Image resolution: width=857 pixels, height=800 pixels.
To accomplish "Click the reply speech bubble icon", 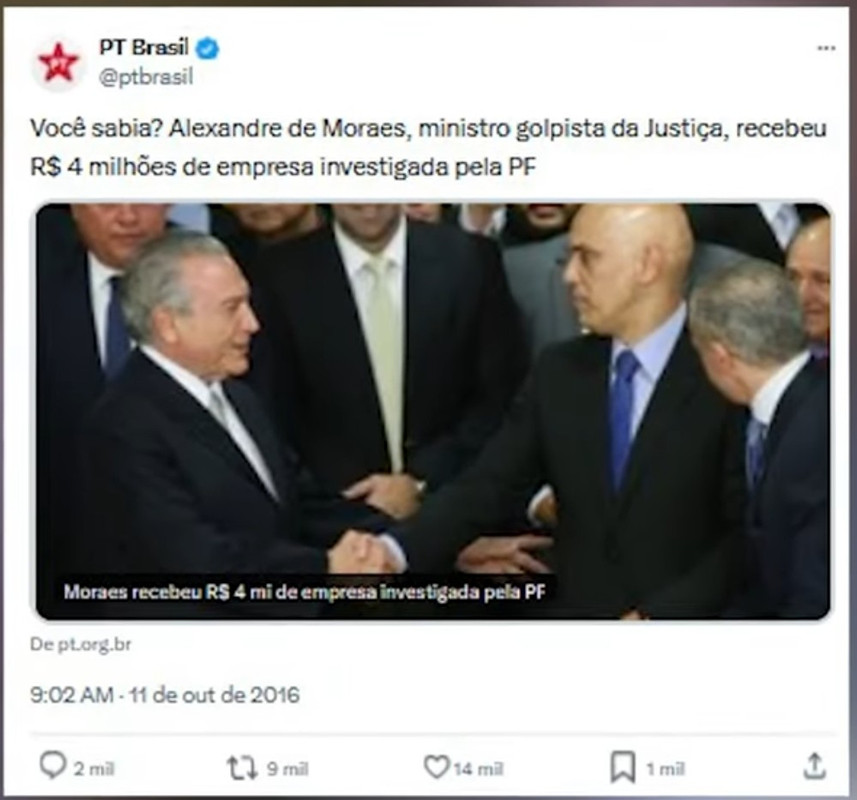I will (x=53, y=765).
